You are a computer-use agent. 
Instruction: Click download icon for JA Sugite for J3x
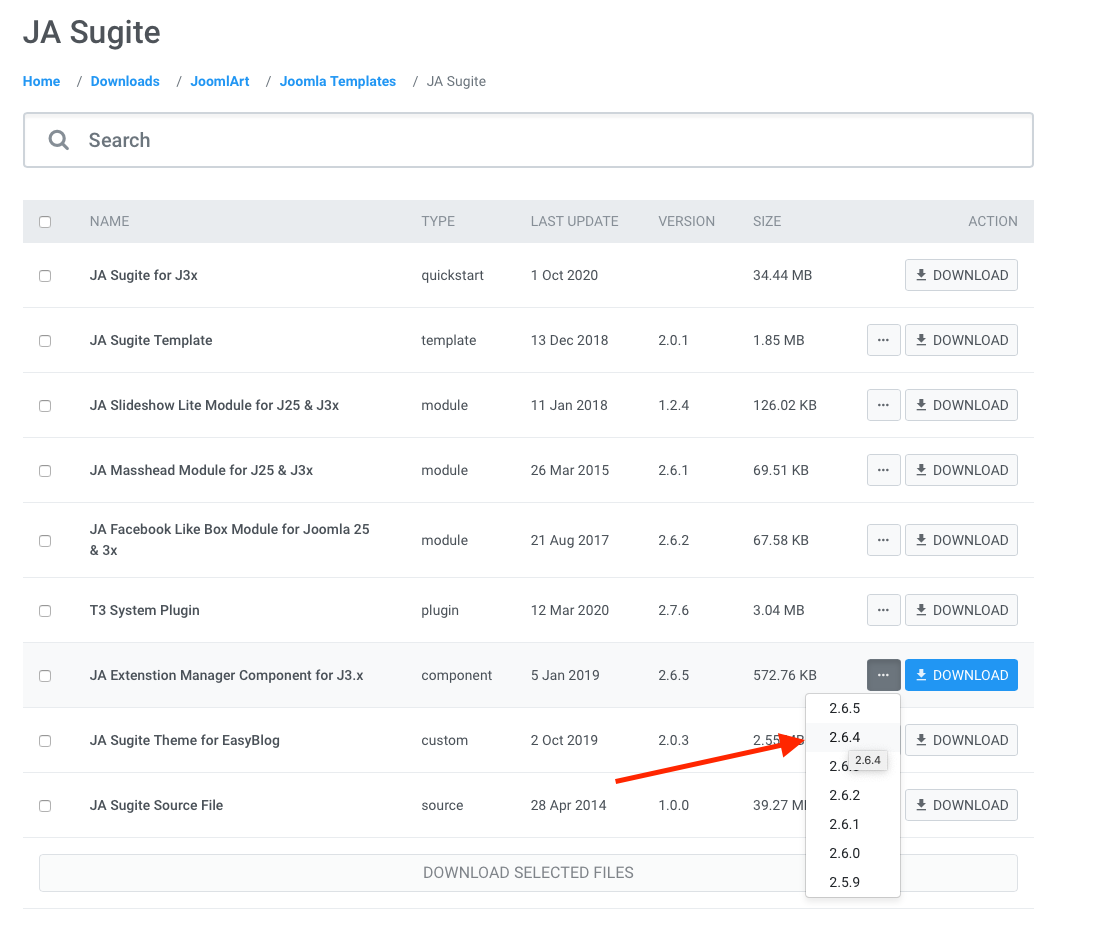(x=922, y=275)
